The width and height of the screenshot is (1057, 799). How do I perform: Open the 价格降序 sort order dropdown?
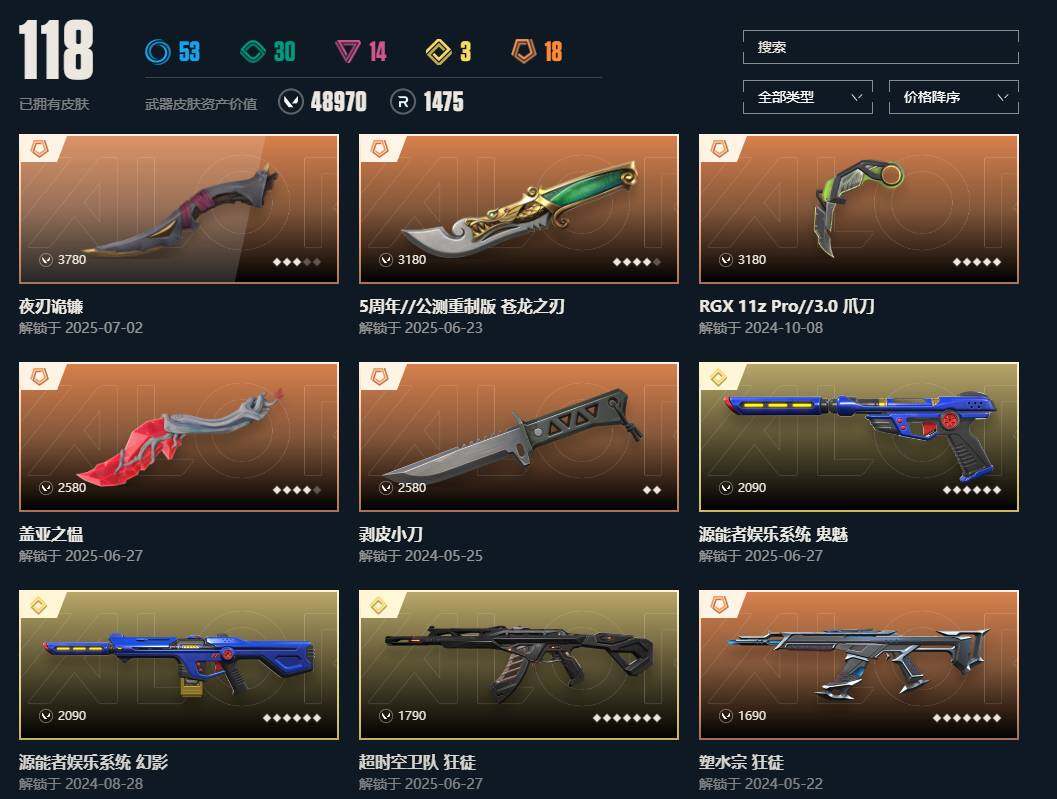[953, 97]
